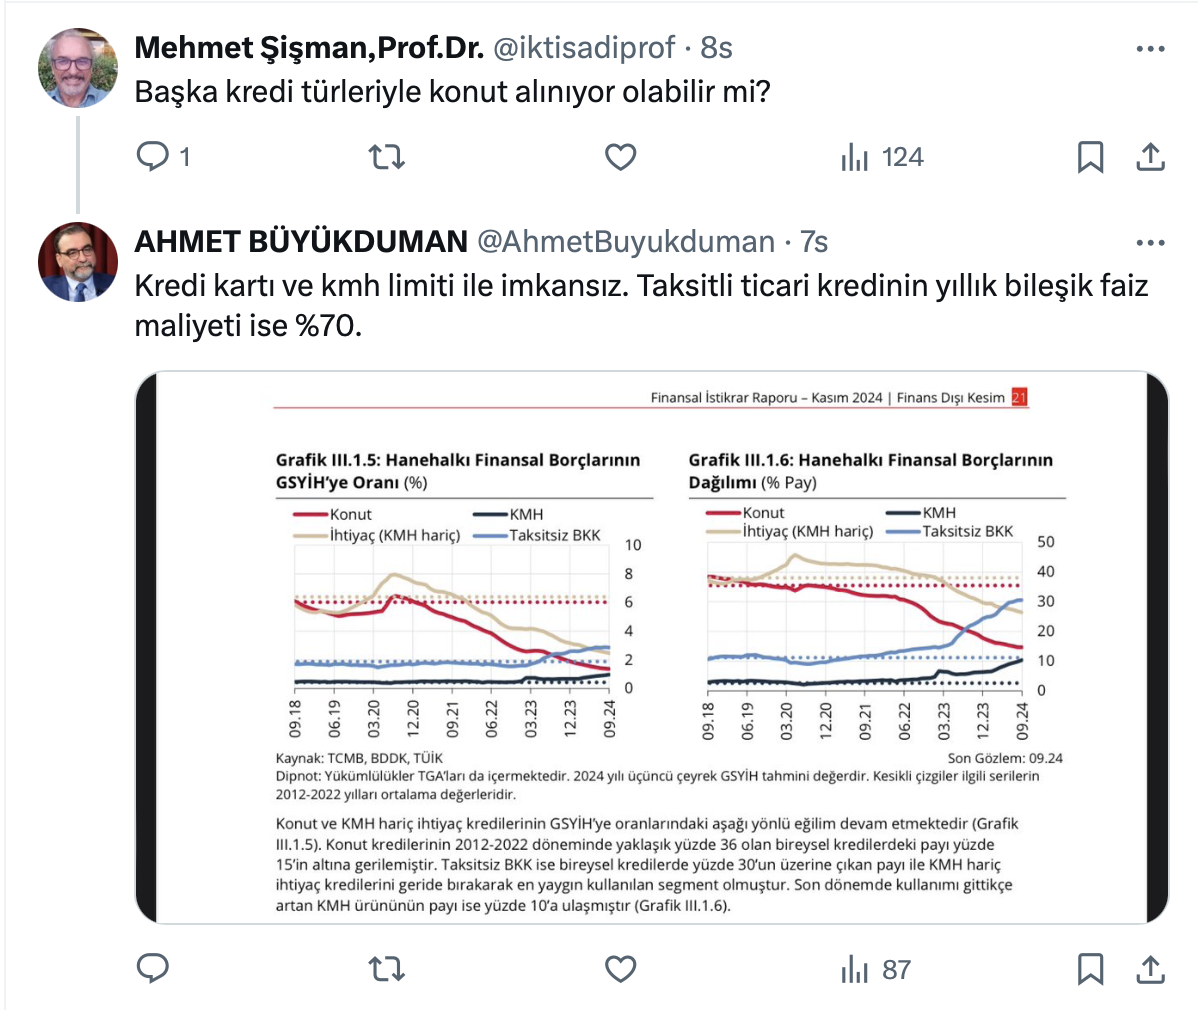
Task: Click the AHMET BÜYÜKDUMAN display name
Action: (x=301, y=242)
